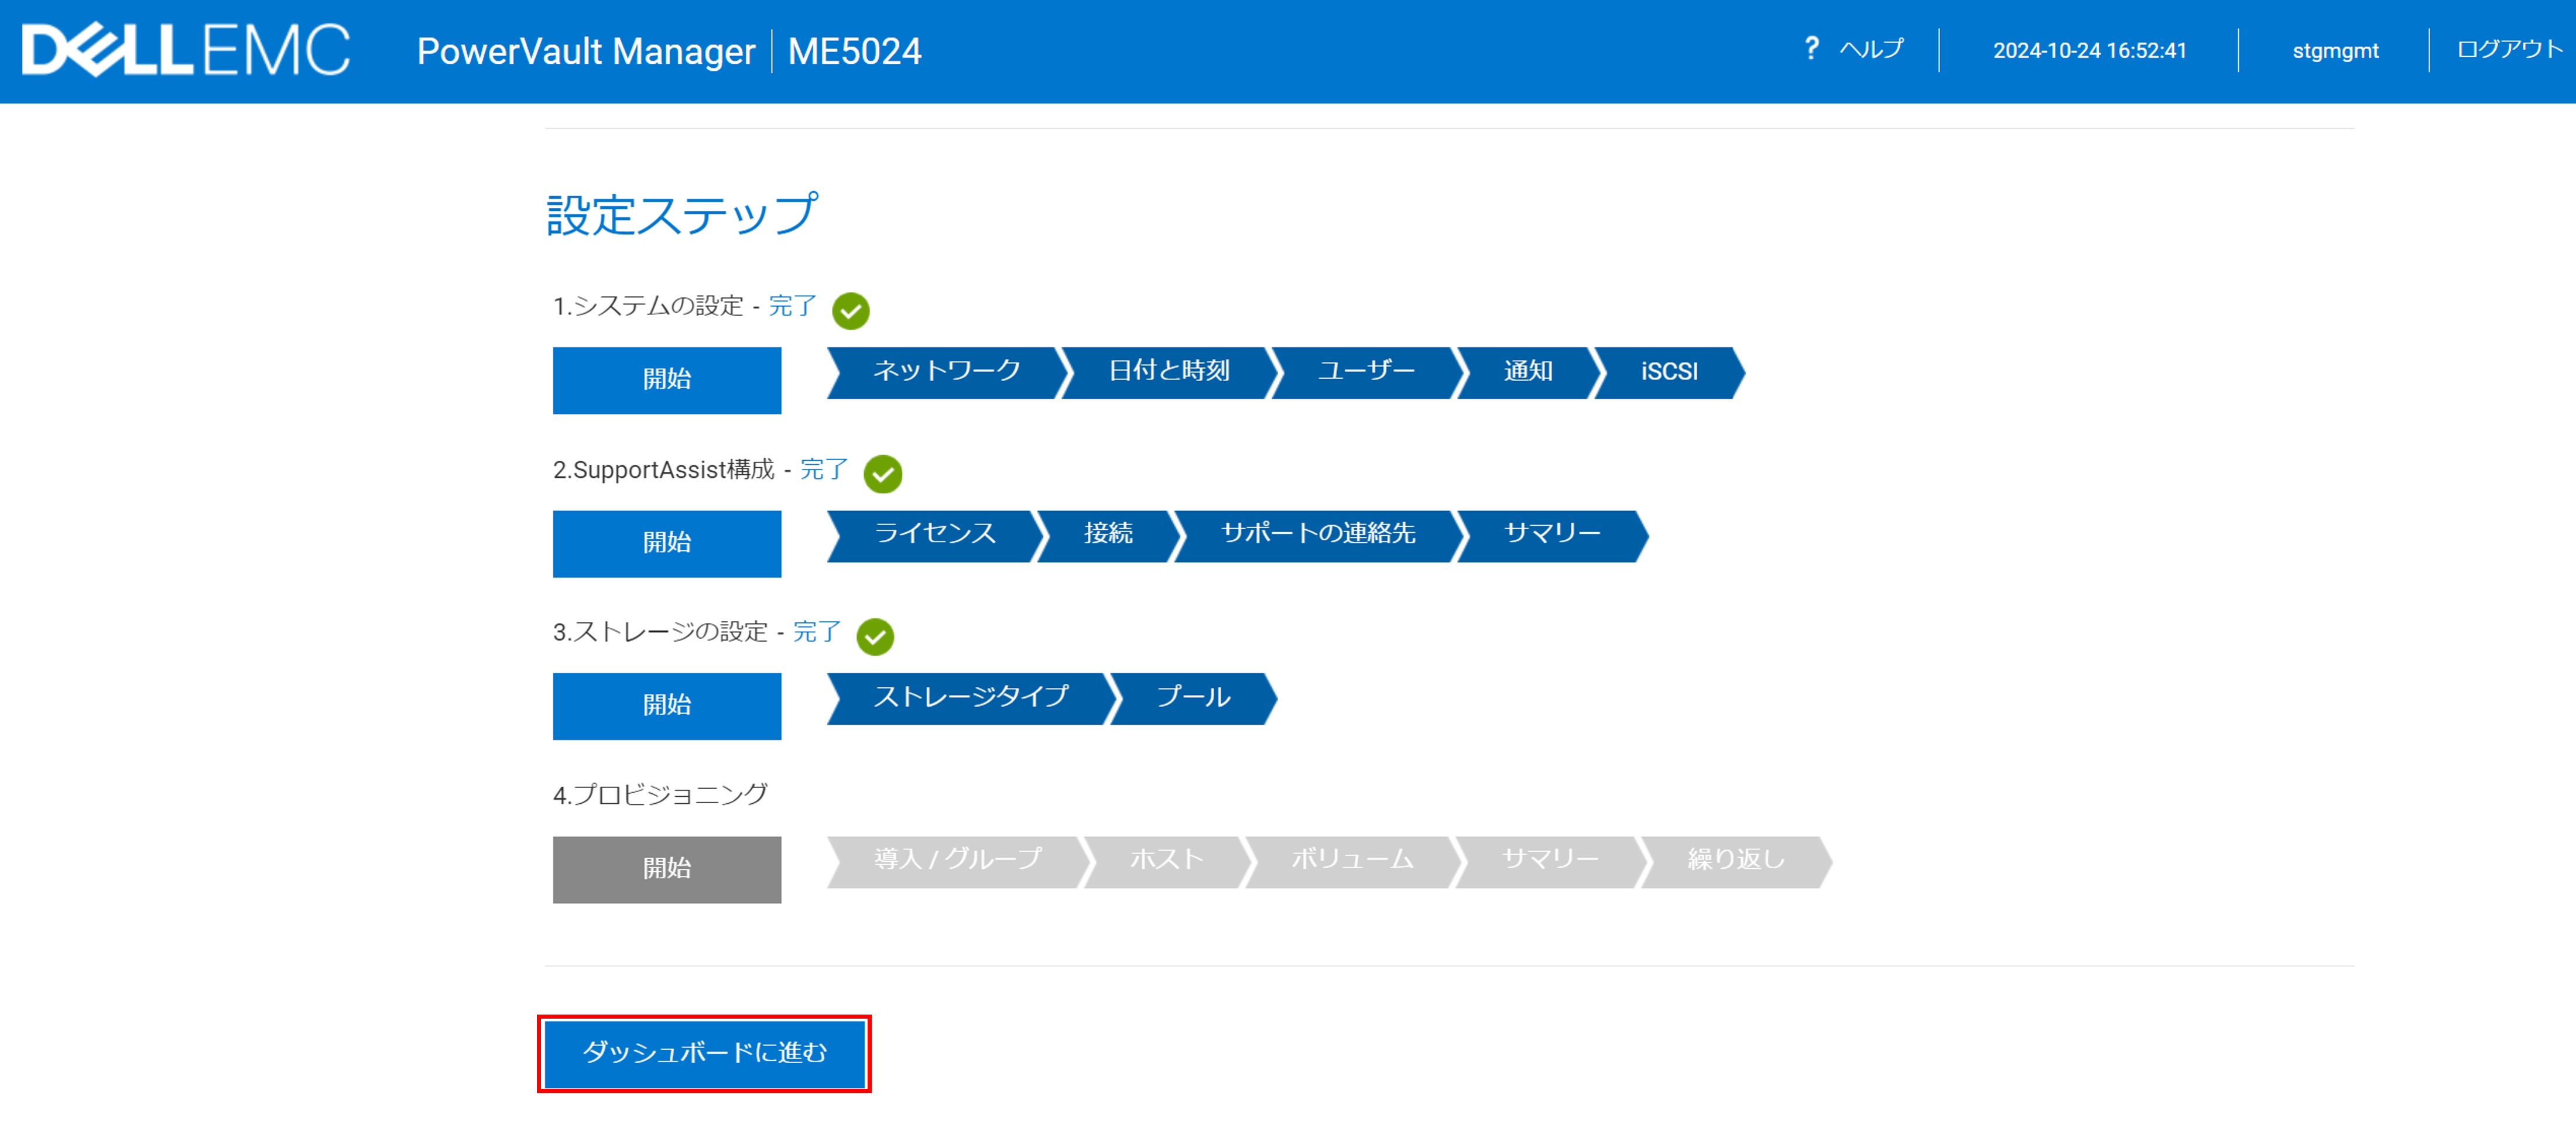
Task: Select the ユーザー step
Action: coord(1366,372)
